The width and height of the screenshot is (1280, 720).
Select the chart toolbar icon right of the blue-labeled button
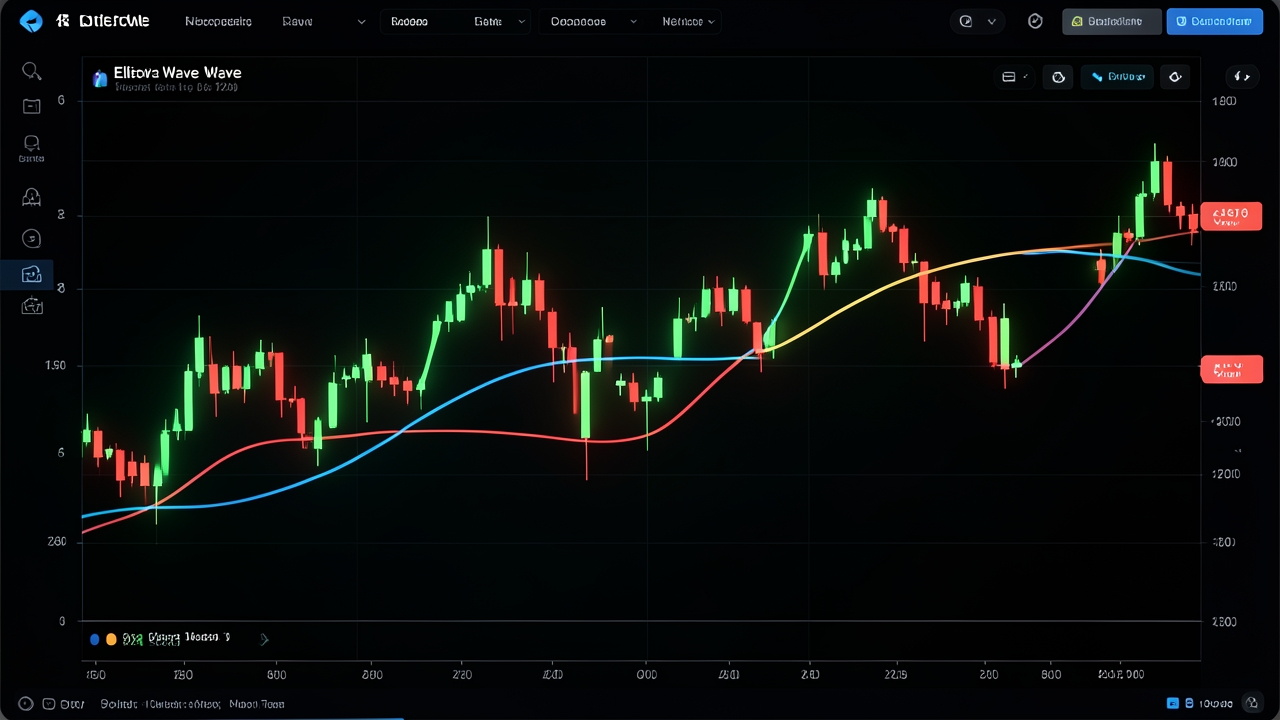coord(1175,77)
